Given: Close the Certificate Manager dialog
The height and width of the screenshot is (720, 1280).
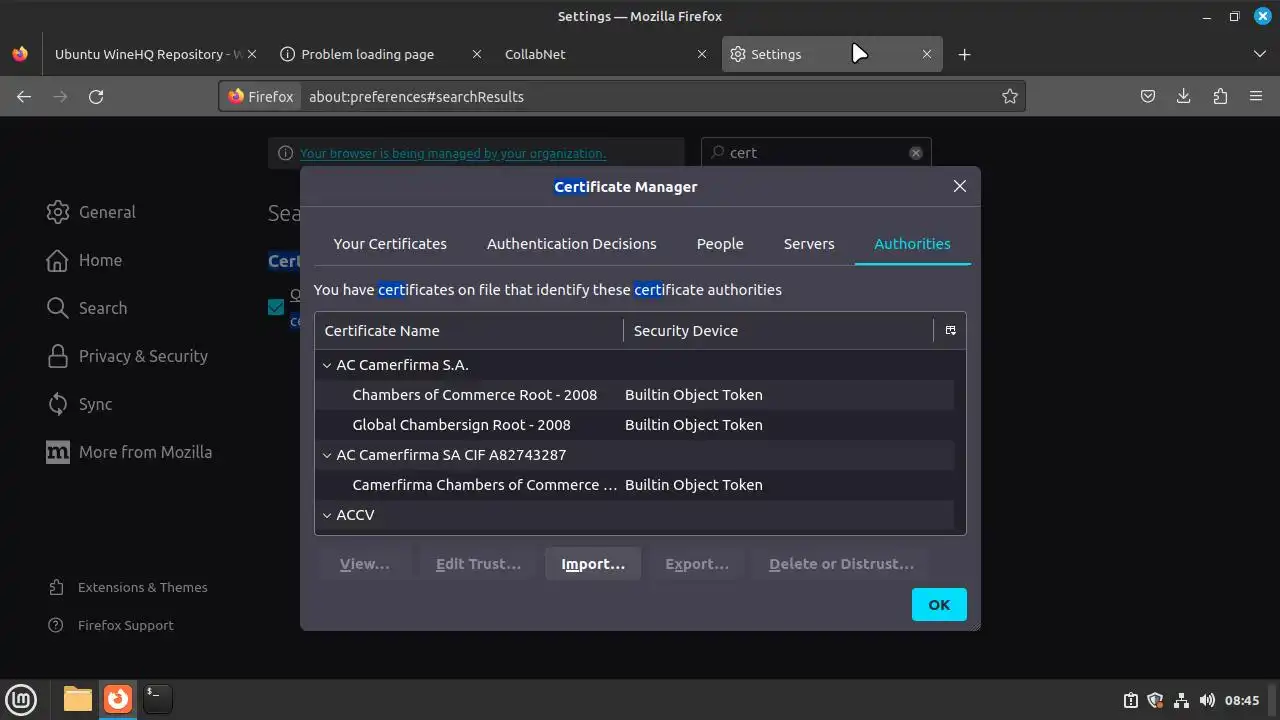Looking at the screenshot, I should pos(960,186).
